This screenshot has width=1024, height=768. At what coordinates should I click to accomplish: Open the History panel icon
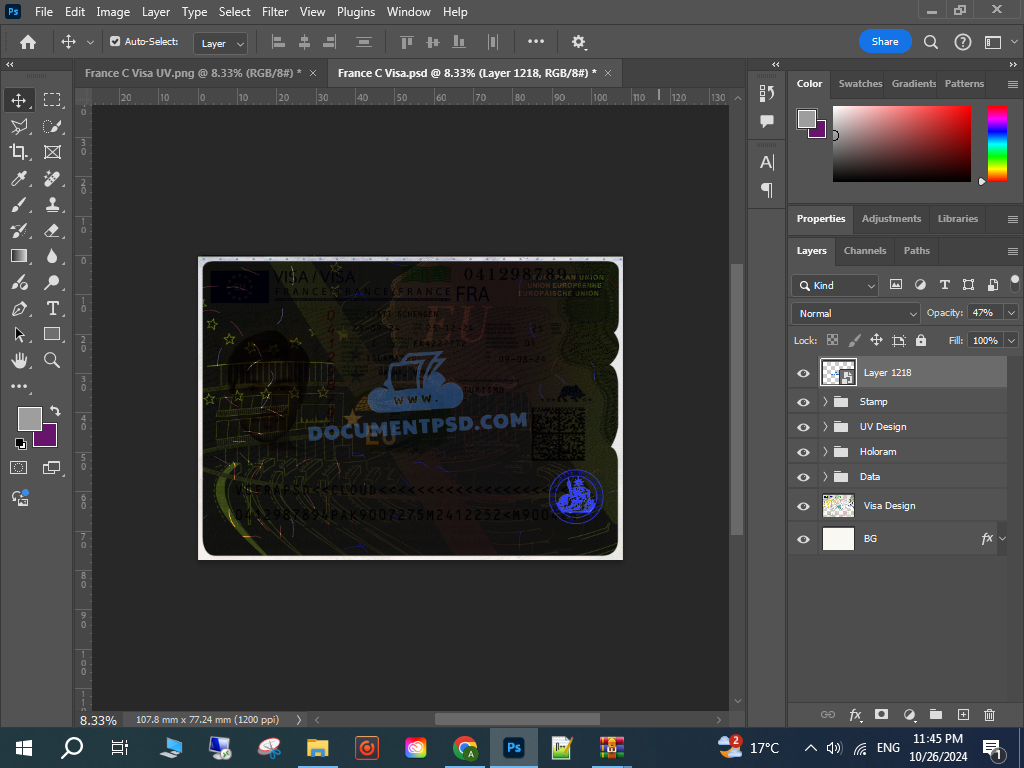[x=767, y=93]
